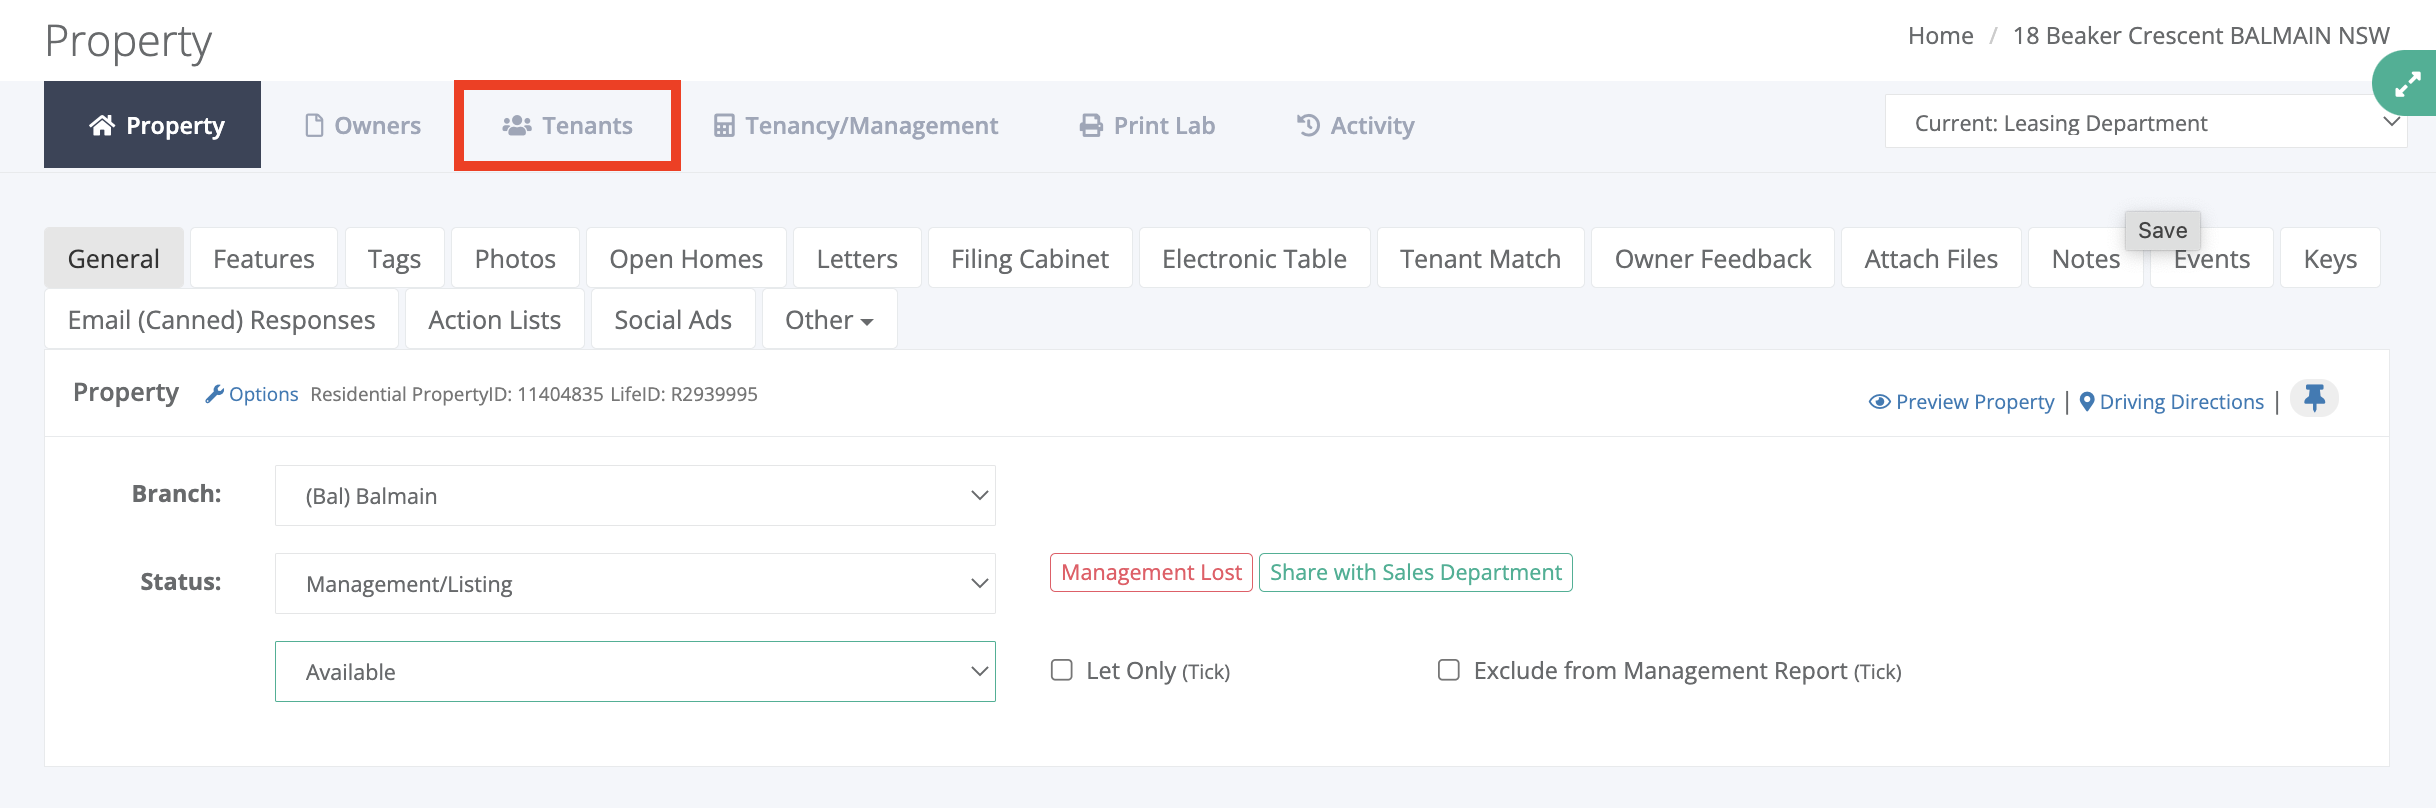This screenshot has height=808, width=2436.
Task: Select the Photos sub-tab
Action: 515,259
